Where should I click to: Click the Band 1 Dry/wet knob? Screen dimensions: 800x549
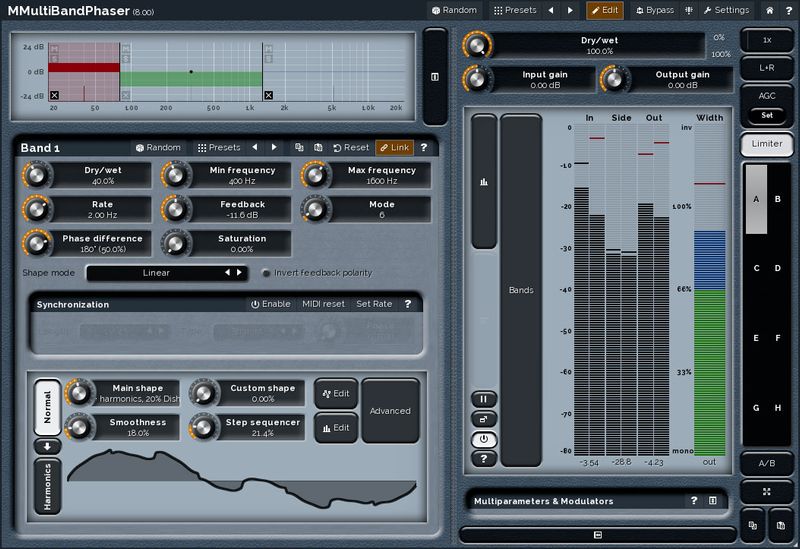click(x=36, y=175)
